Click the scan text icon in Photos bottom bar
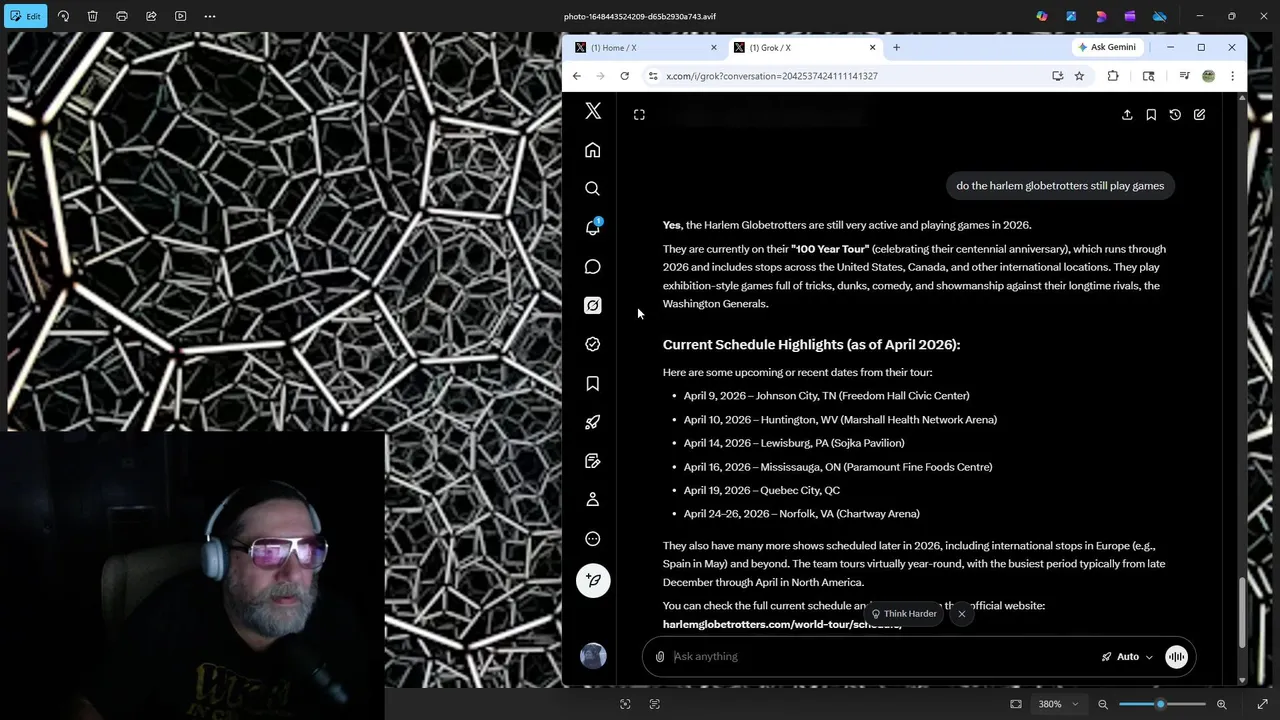This screenshot has width=1280, height=720. [x=655, y=704]
